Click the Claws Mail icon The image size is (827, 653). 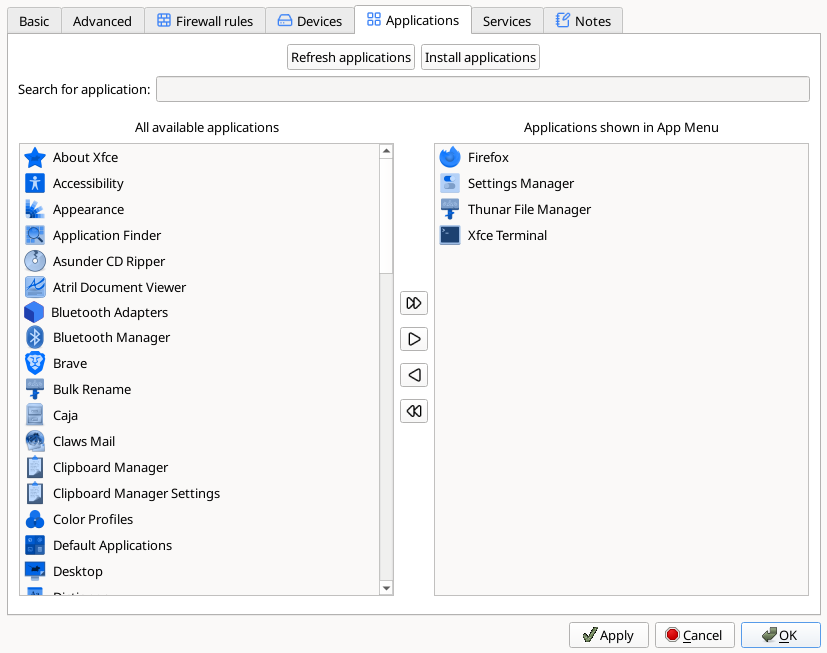pyautogui.click(x=35, y=441)
